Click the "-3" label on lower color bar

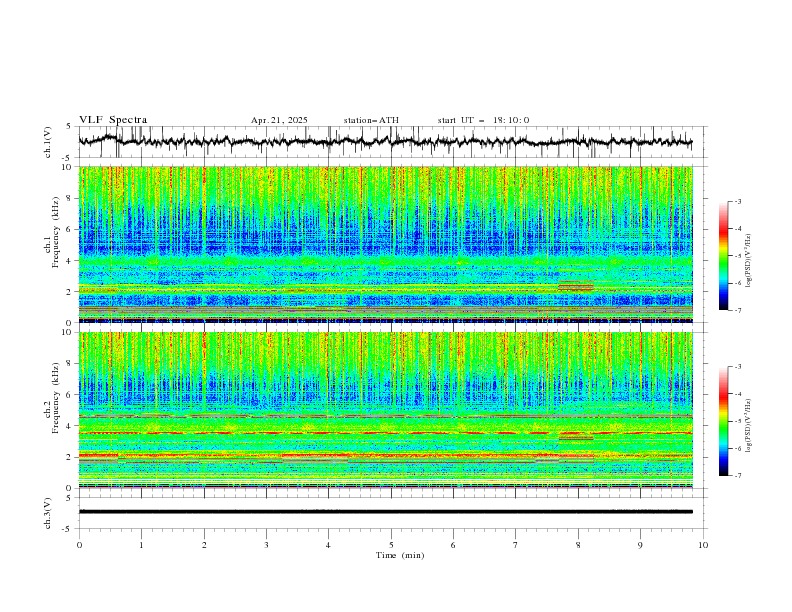click(x=737, y=367)
